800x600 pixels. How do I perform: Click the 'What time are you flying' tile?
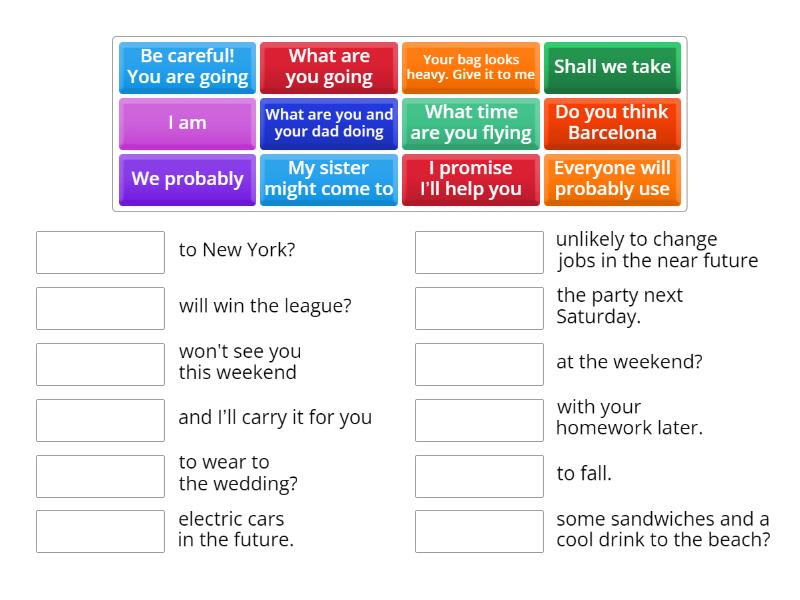pyautogui.click(x=471, y=123)
